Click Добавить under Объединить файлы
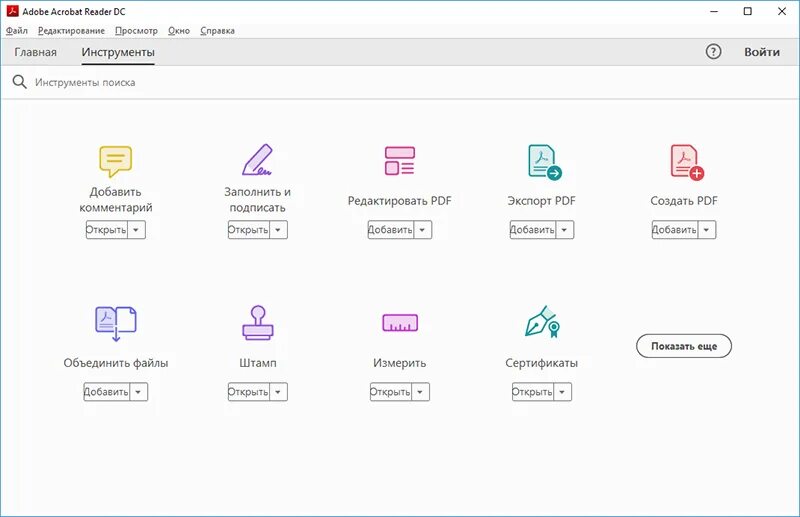 [107, 392]
